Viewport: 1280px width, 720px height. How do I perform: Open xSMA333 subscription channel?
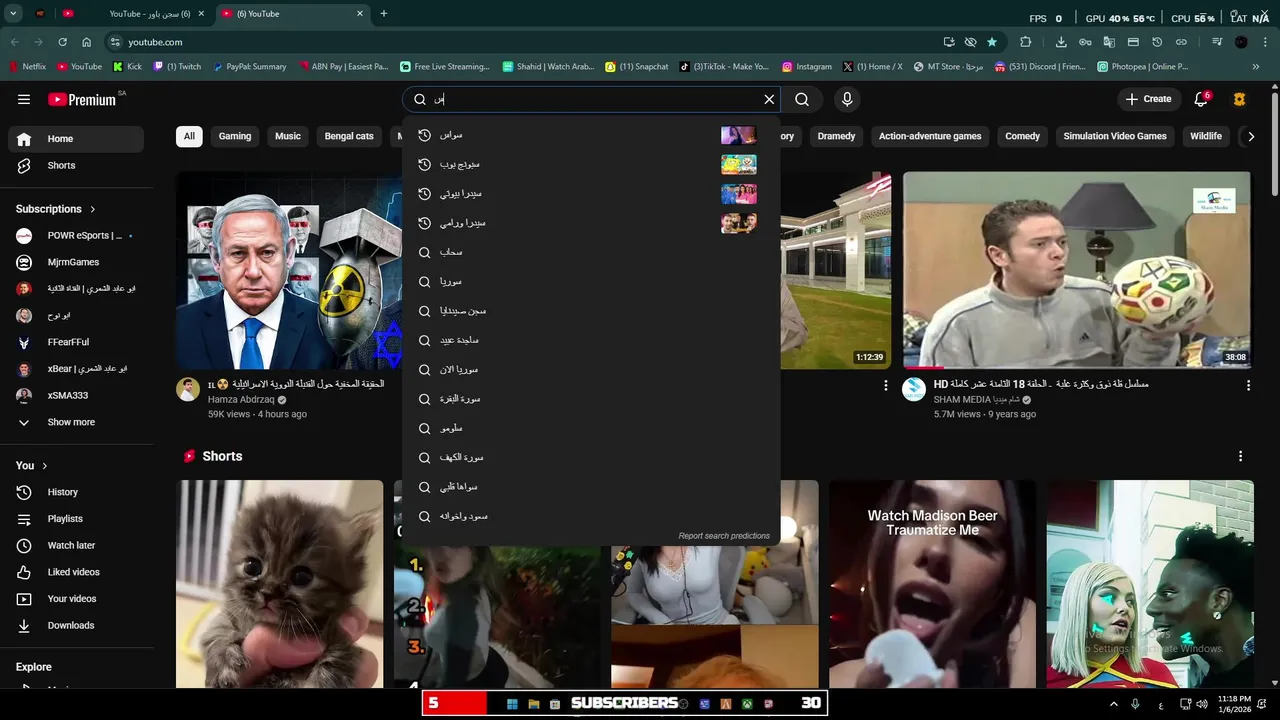click(x=76, y=395)
